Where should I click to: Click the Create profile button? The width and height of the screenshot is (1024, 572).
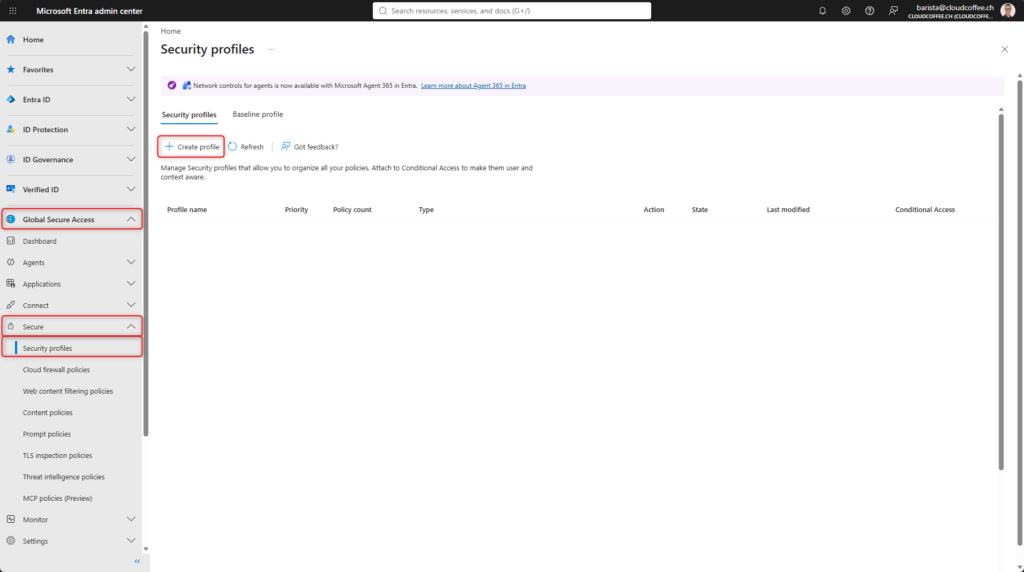(191, 146)
